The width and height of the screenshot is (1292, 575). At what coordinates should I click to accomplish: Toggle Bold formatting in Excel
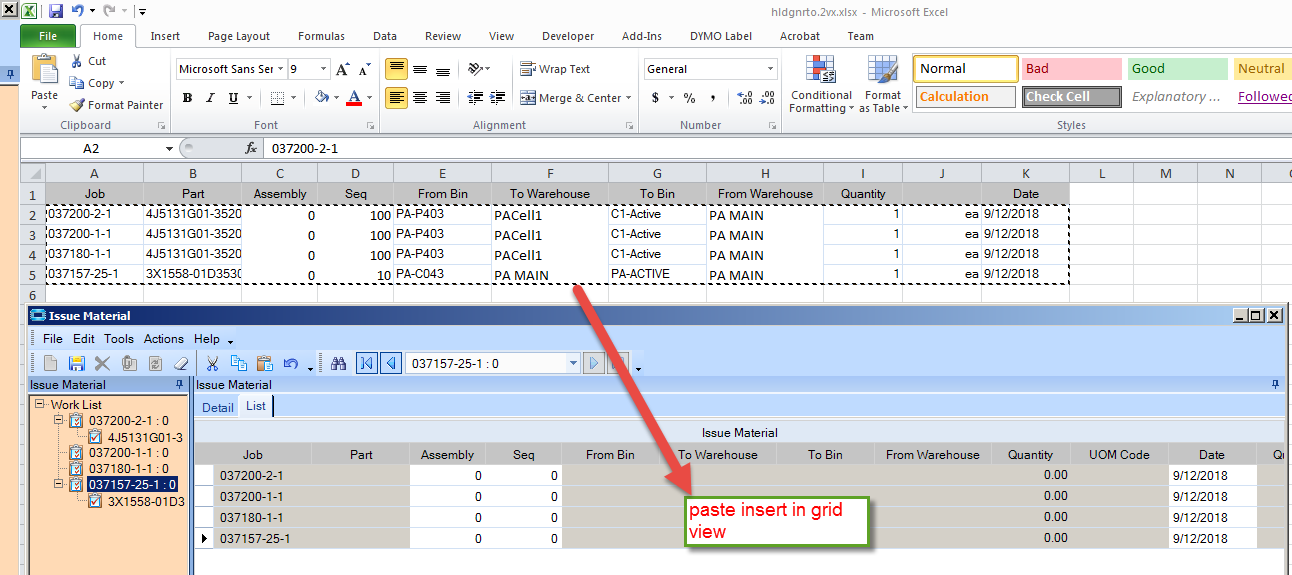point(187,98)
